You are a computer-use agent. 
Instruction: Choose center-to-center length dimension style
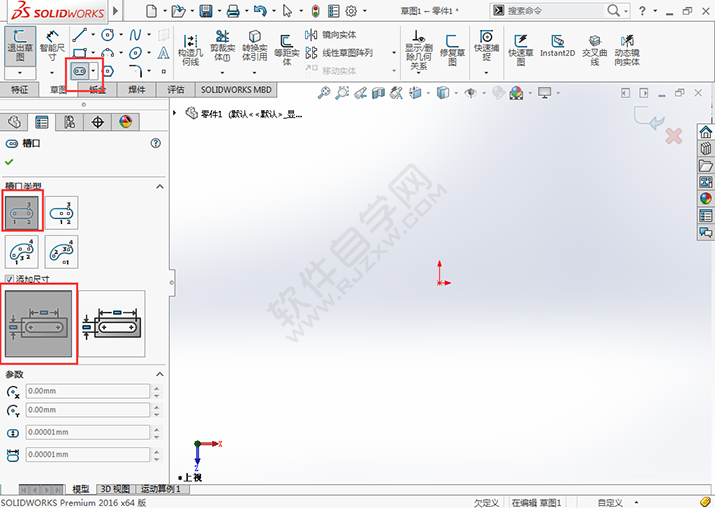[x=38, y=324]
